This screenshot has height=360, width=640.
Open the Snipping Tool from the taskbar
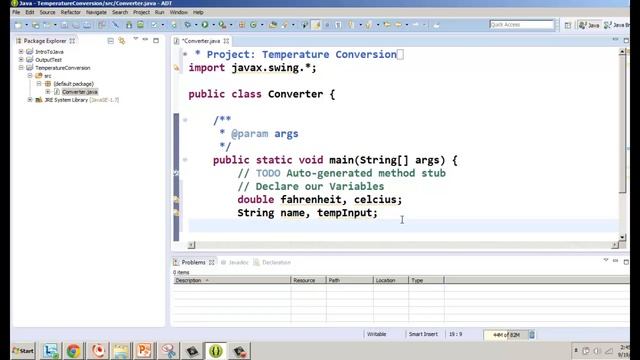[168, 351]
